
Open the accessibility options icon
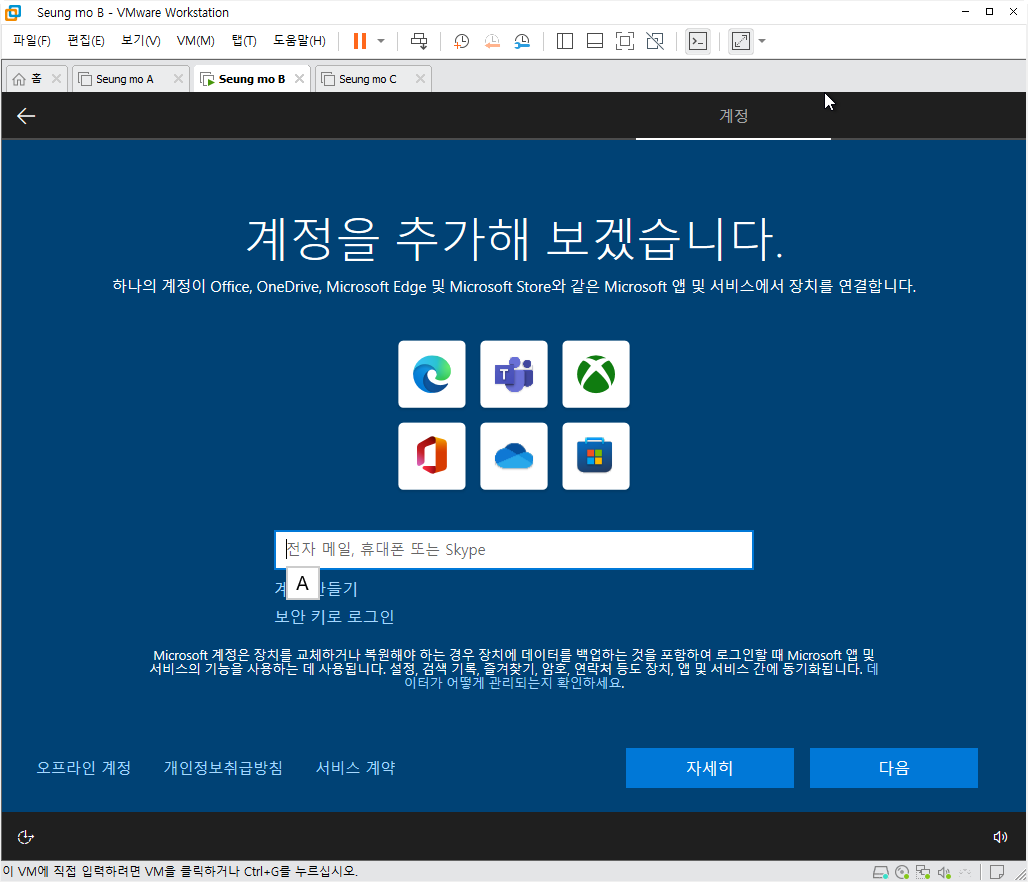(26, 837)
